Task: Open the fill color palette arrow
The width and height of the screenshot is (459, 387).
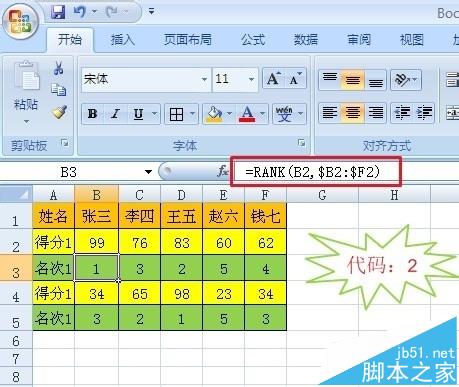Action: tap(230, 114)
